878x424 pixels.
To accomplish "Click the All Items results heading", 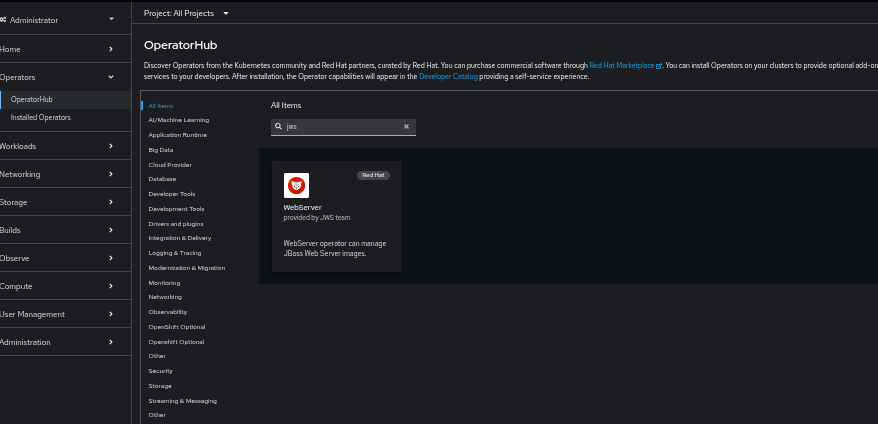I will 286,105.
